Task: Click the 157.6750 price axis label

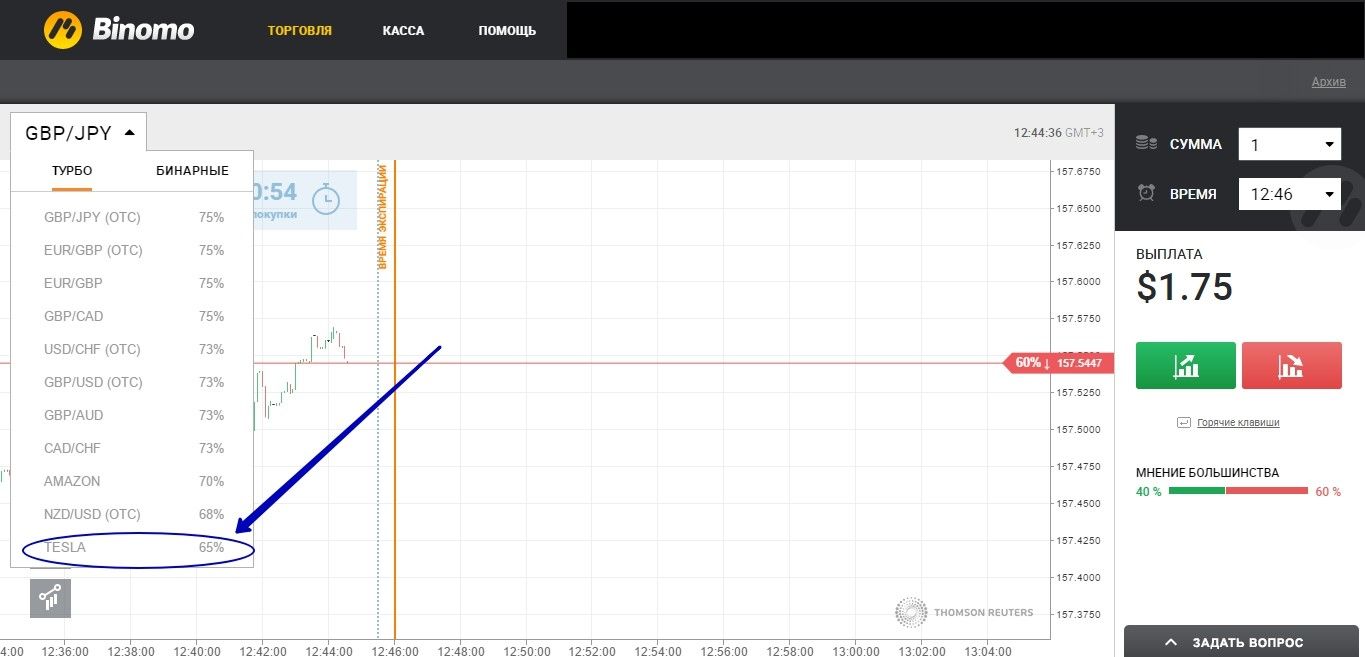Action: coord(1078,171)
